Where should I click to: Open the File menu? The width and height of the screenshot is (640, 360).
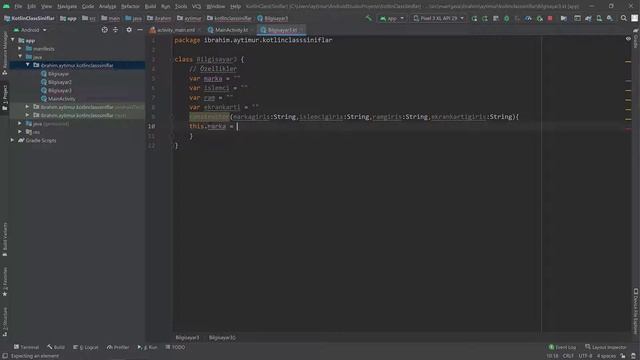click(18, 6)
